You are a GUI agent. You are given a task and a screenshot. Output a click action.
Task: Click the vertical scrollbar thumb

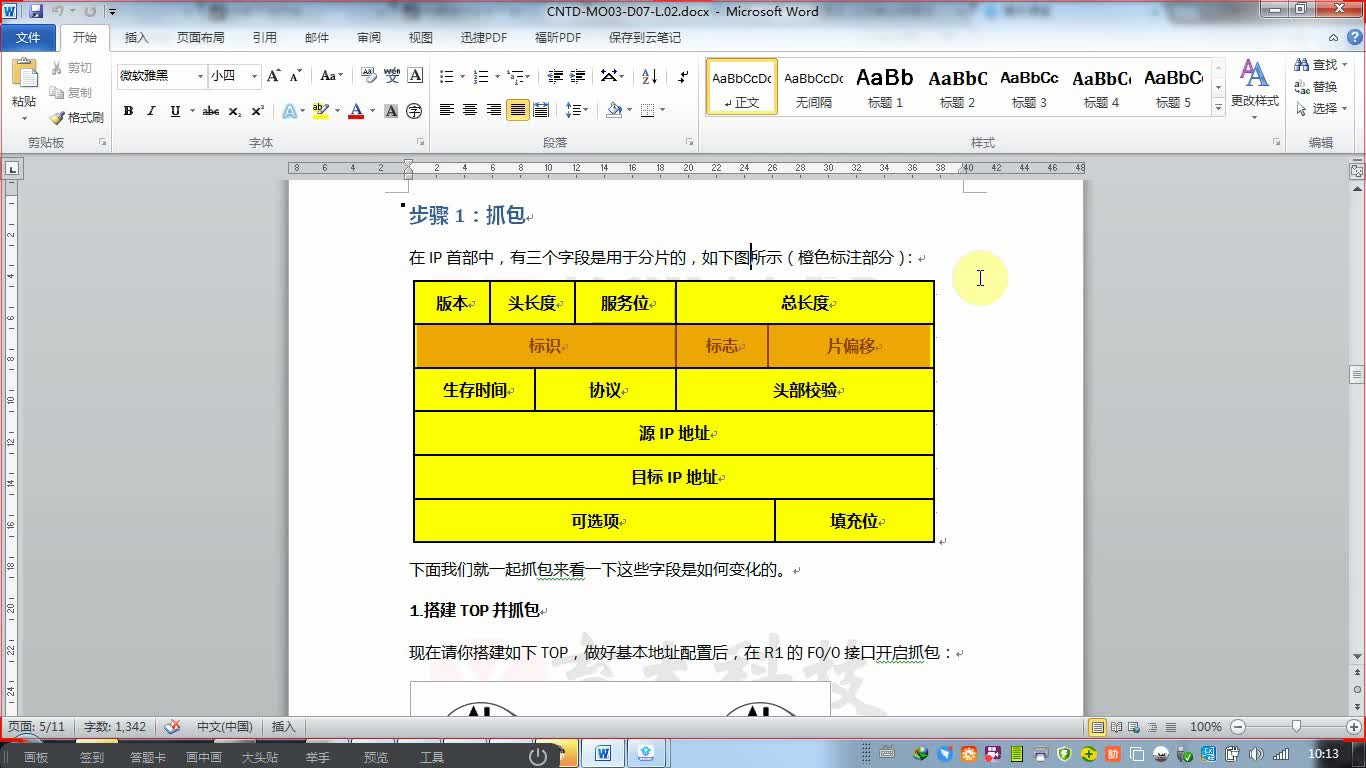coord(1356,375)
